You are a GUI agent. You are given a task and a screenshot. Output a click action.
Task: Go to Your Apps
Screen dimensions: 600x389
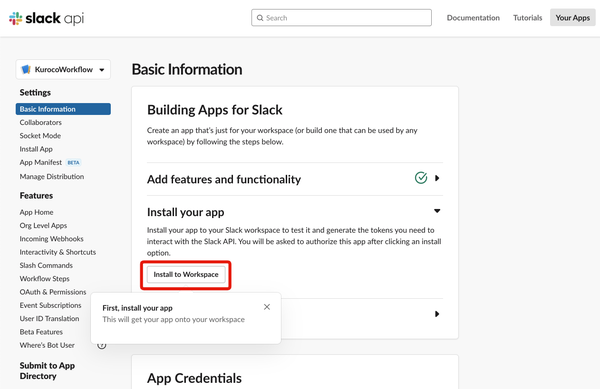(572, 18)
